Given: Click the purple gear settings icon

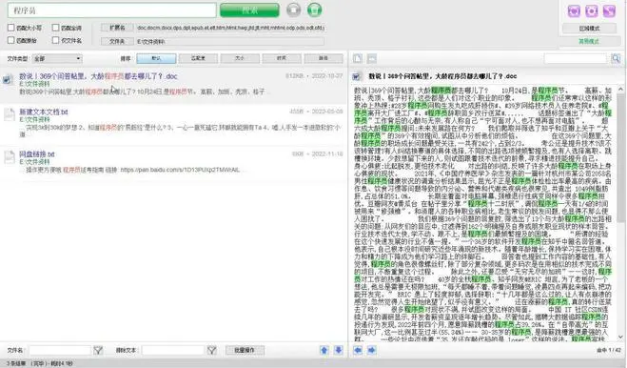Looking at the screenshot, I should click(x=591, y=11).
